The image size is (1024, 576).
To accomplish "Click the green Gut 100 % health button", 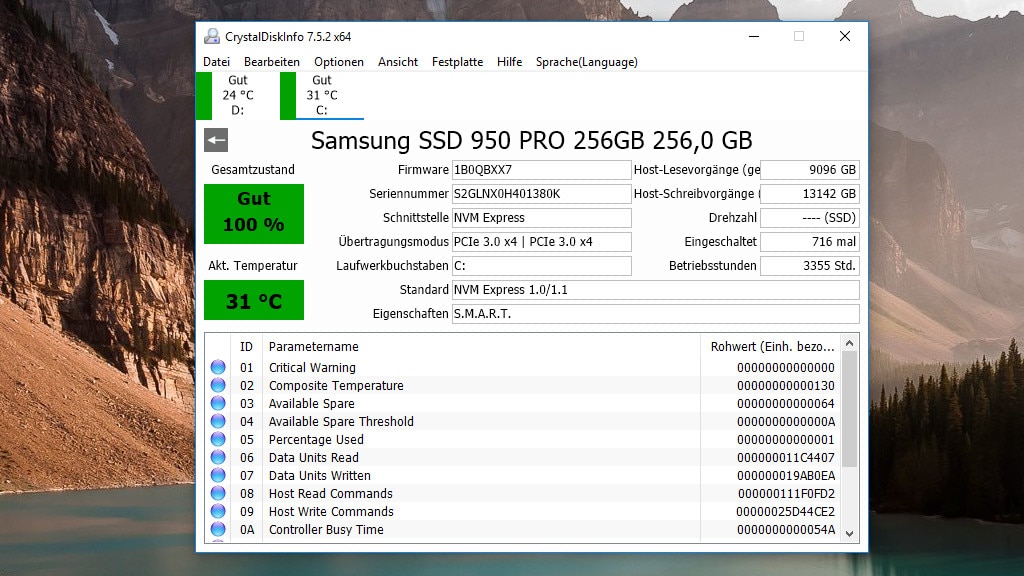I will tap(254, 214).
